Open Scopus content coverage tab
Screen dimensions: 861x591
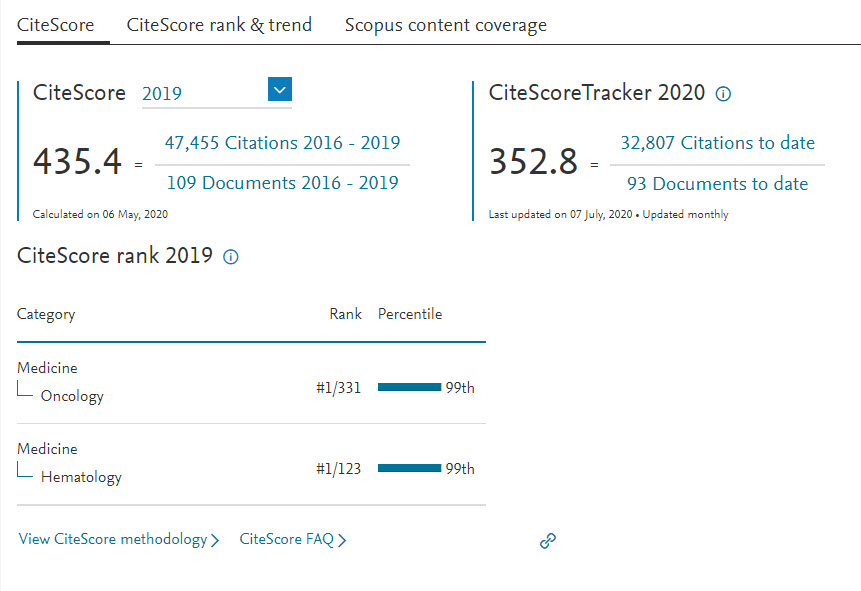[x=445, y=25]
